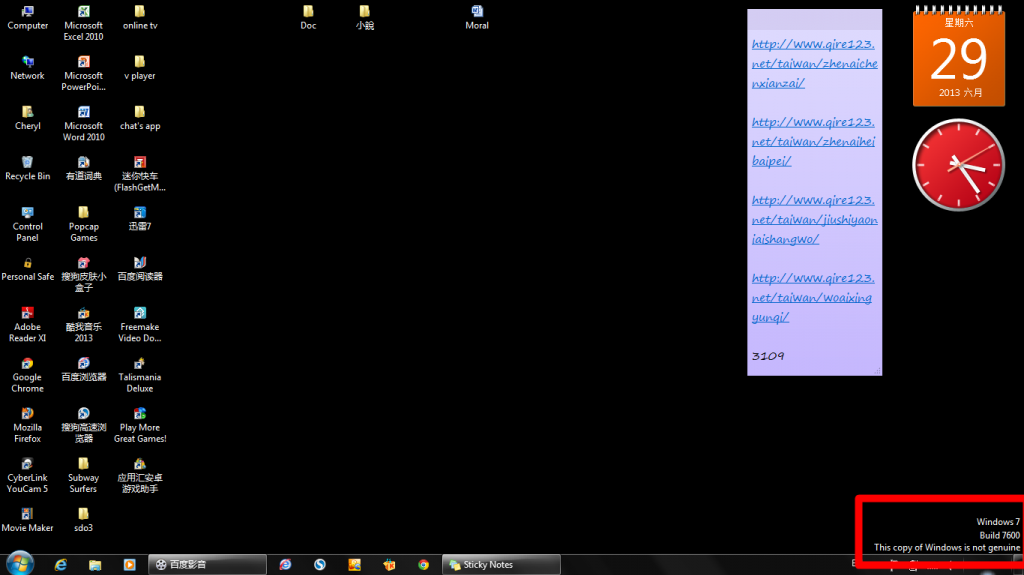Switch to 百度影音 taskbar window
The width and height of the screenshot is (1024, 575).
(x=207, y=564)
